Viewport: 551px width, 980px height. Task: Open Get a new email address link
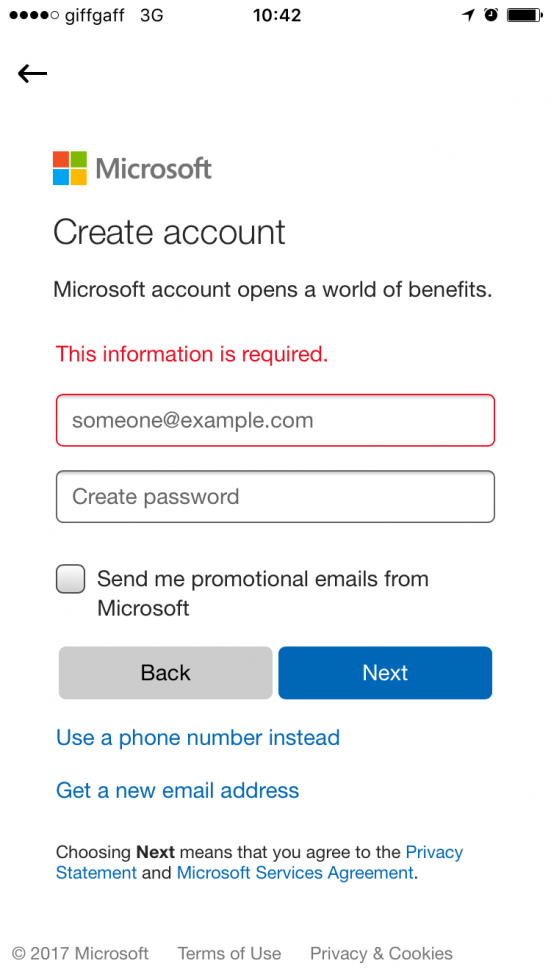(x=177, y=790)
